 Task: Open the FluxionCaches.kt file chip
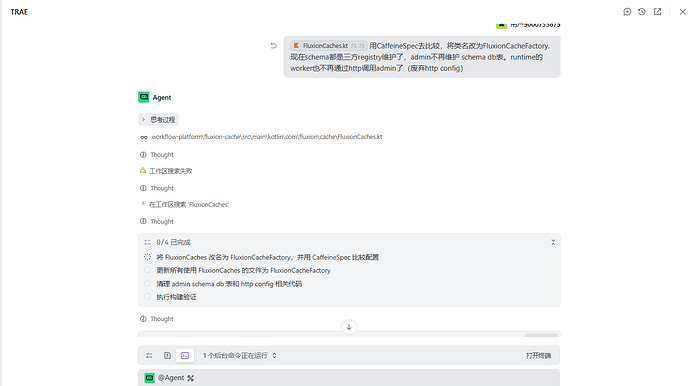(x=329, y=46)
